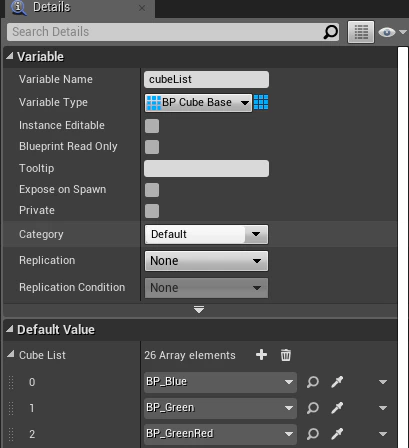Screen dimensions: 409x448
Task: Toggle the Blueprint Read Only checkbox
Action: click(x=152, y=147)
